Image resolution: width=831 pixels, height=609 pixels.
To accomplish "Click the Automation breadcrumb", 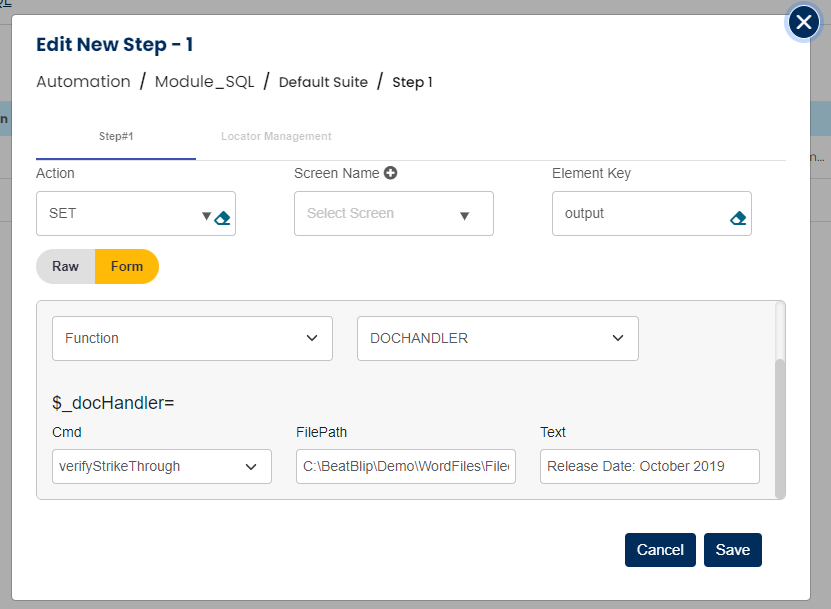I will (83, 82).
